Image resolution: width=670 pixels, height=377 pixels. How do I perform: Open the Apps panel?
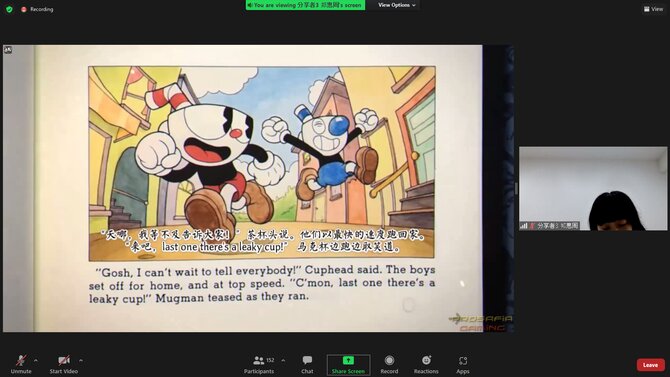[463, 364]
